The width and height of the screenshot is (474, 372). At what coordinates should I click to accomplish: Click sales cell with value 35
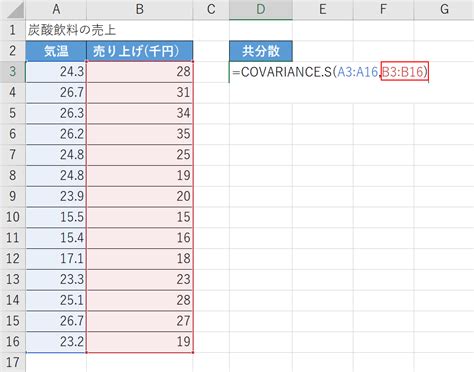[140, 134]
